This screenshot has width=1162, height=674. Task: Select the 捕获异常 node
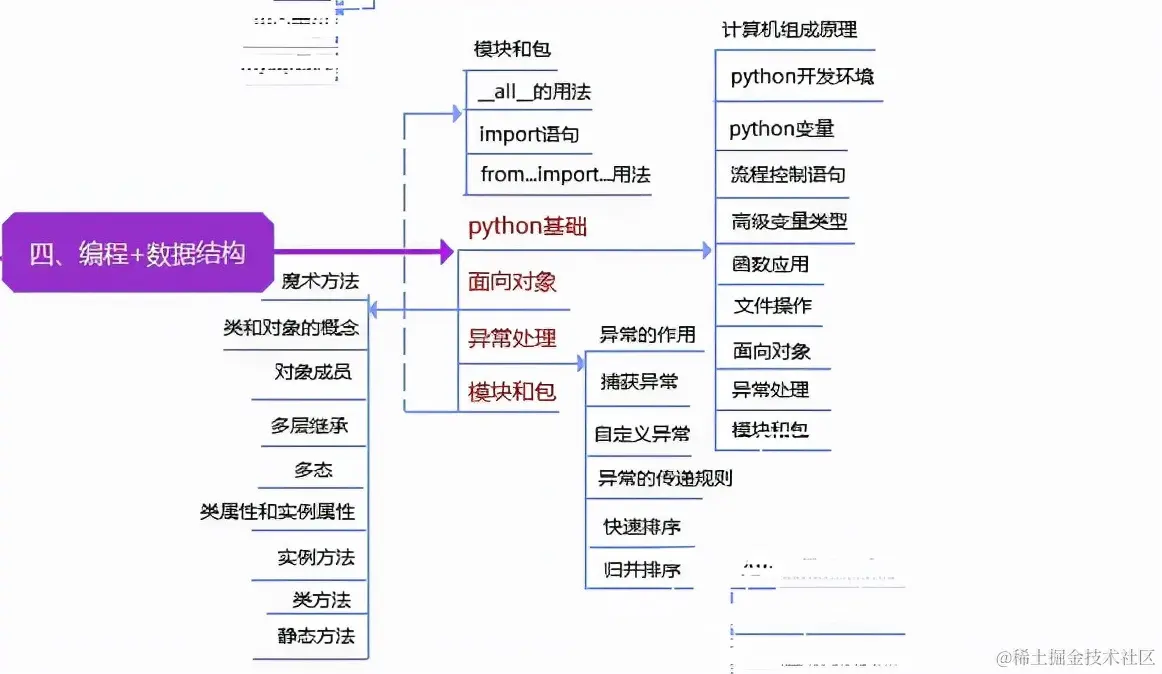[639, 381]
